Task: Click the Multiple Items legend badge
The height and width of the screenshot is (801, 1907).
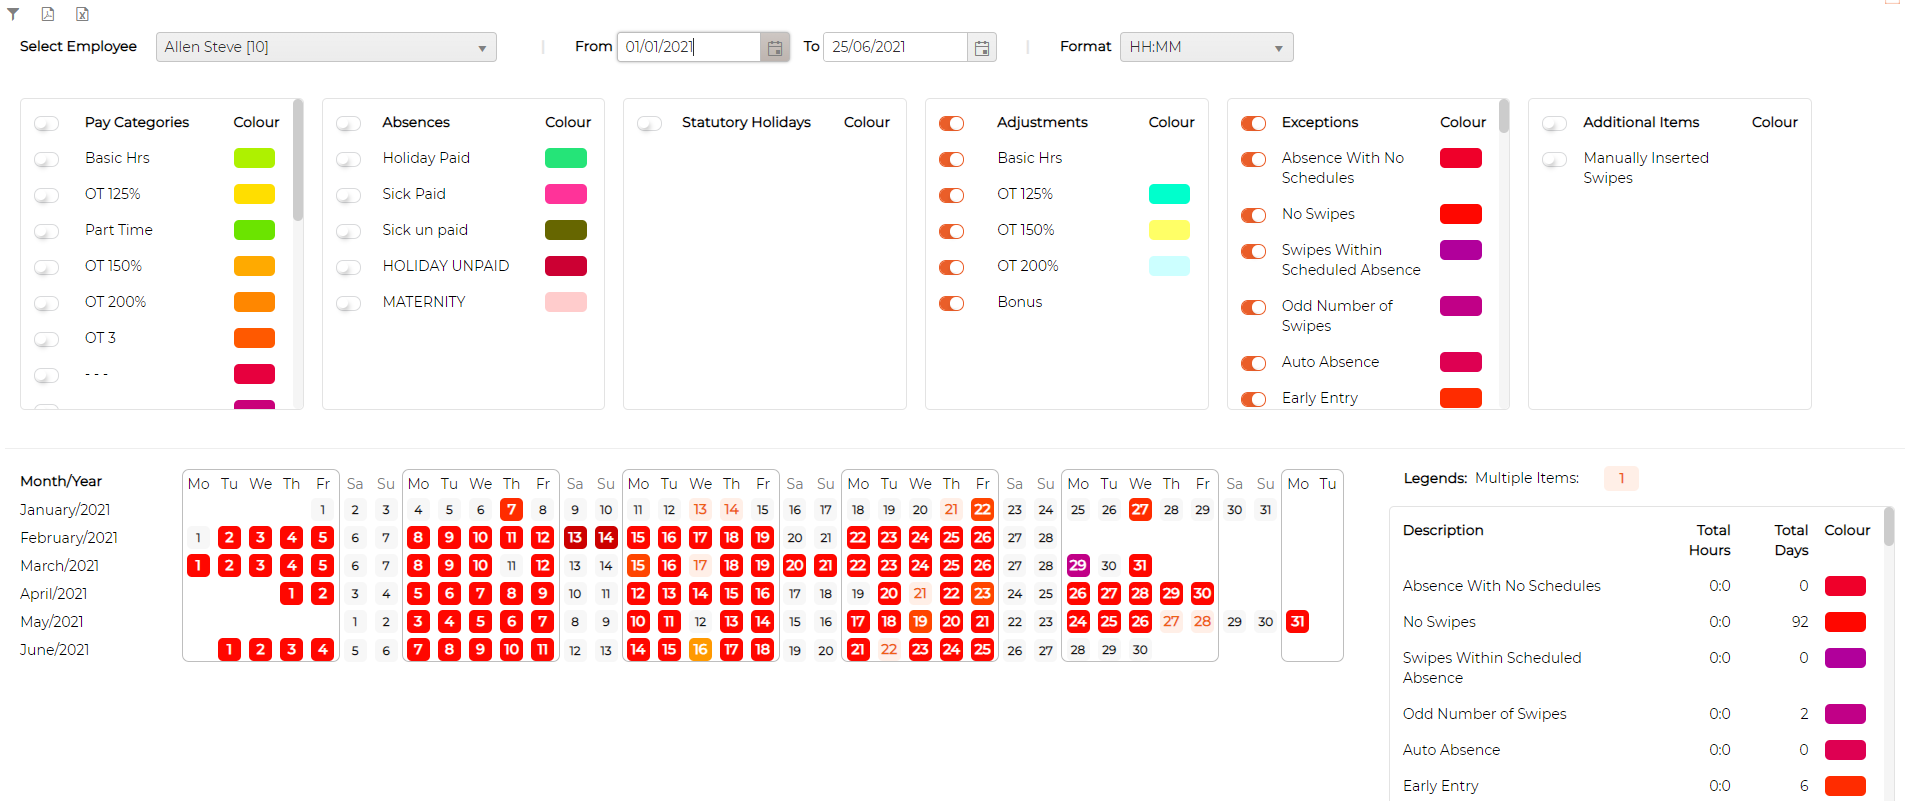Action: pyautogui.click(x=1621, y=478)
